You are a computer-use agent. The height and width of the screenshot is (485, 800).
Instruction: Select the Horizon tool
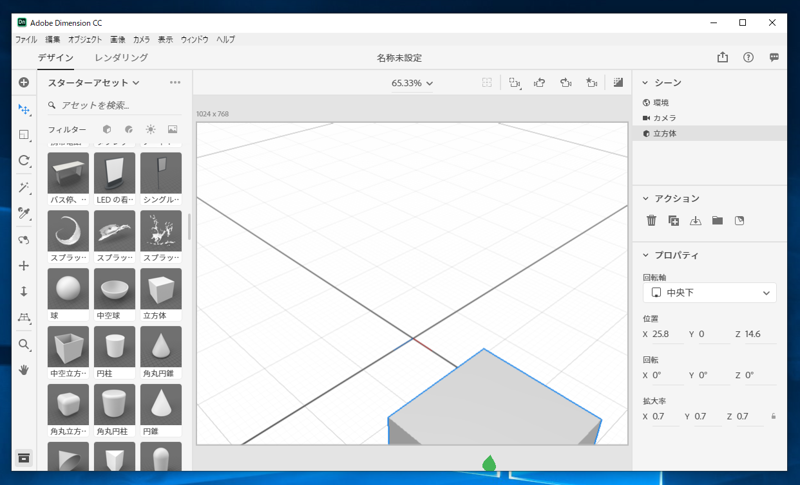[x=24, y=318]
